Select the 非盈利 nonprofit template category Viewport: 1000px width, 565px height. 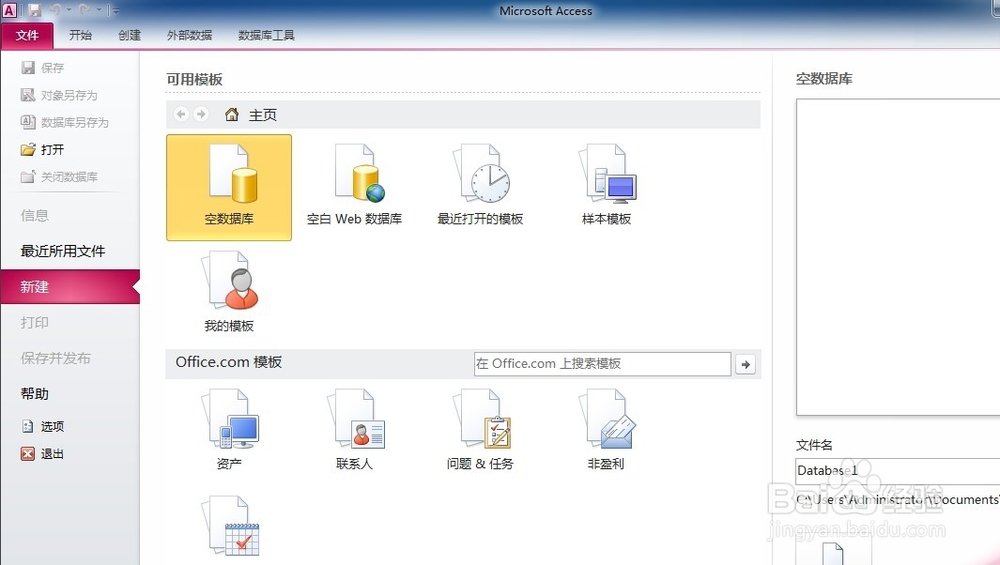(x=606, y=430)
